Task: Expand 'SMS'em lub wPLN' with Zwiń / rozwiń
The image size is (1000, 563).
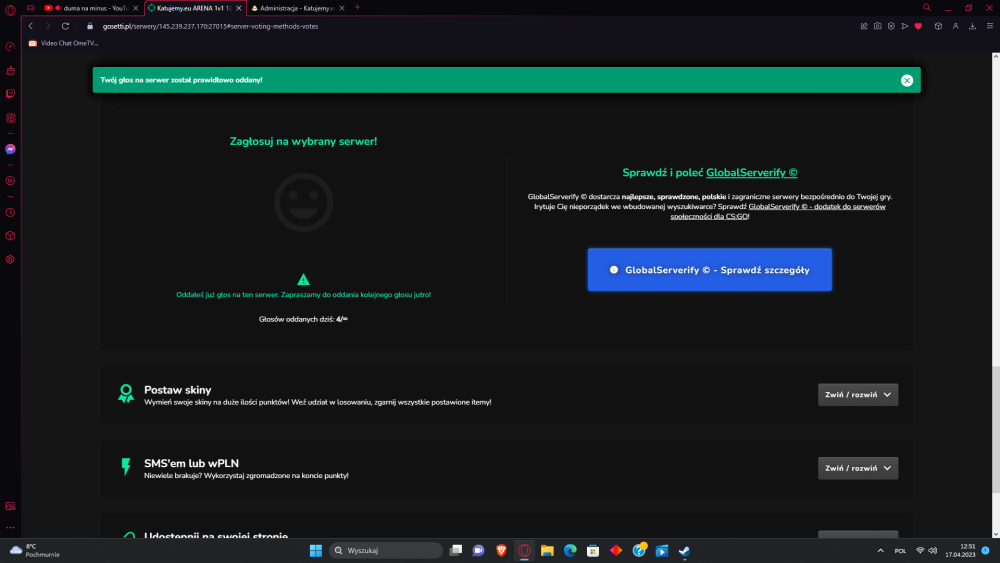Action: pyautogui.click(x=858, y=468)
